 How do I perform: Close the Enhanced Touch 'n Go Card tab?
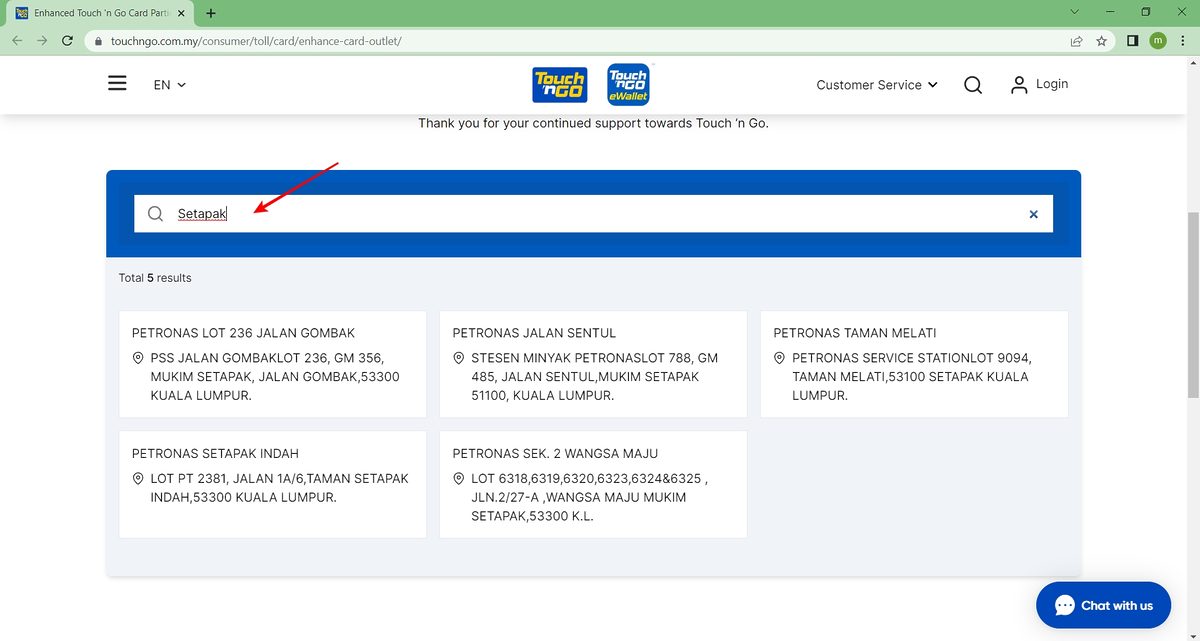pos(181,13)
